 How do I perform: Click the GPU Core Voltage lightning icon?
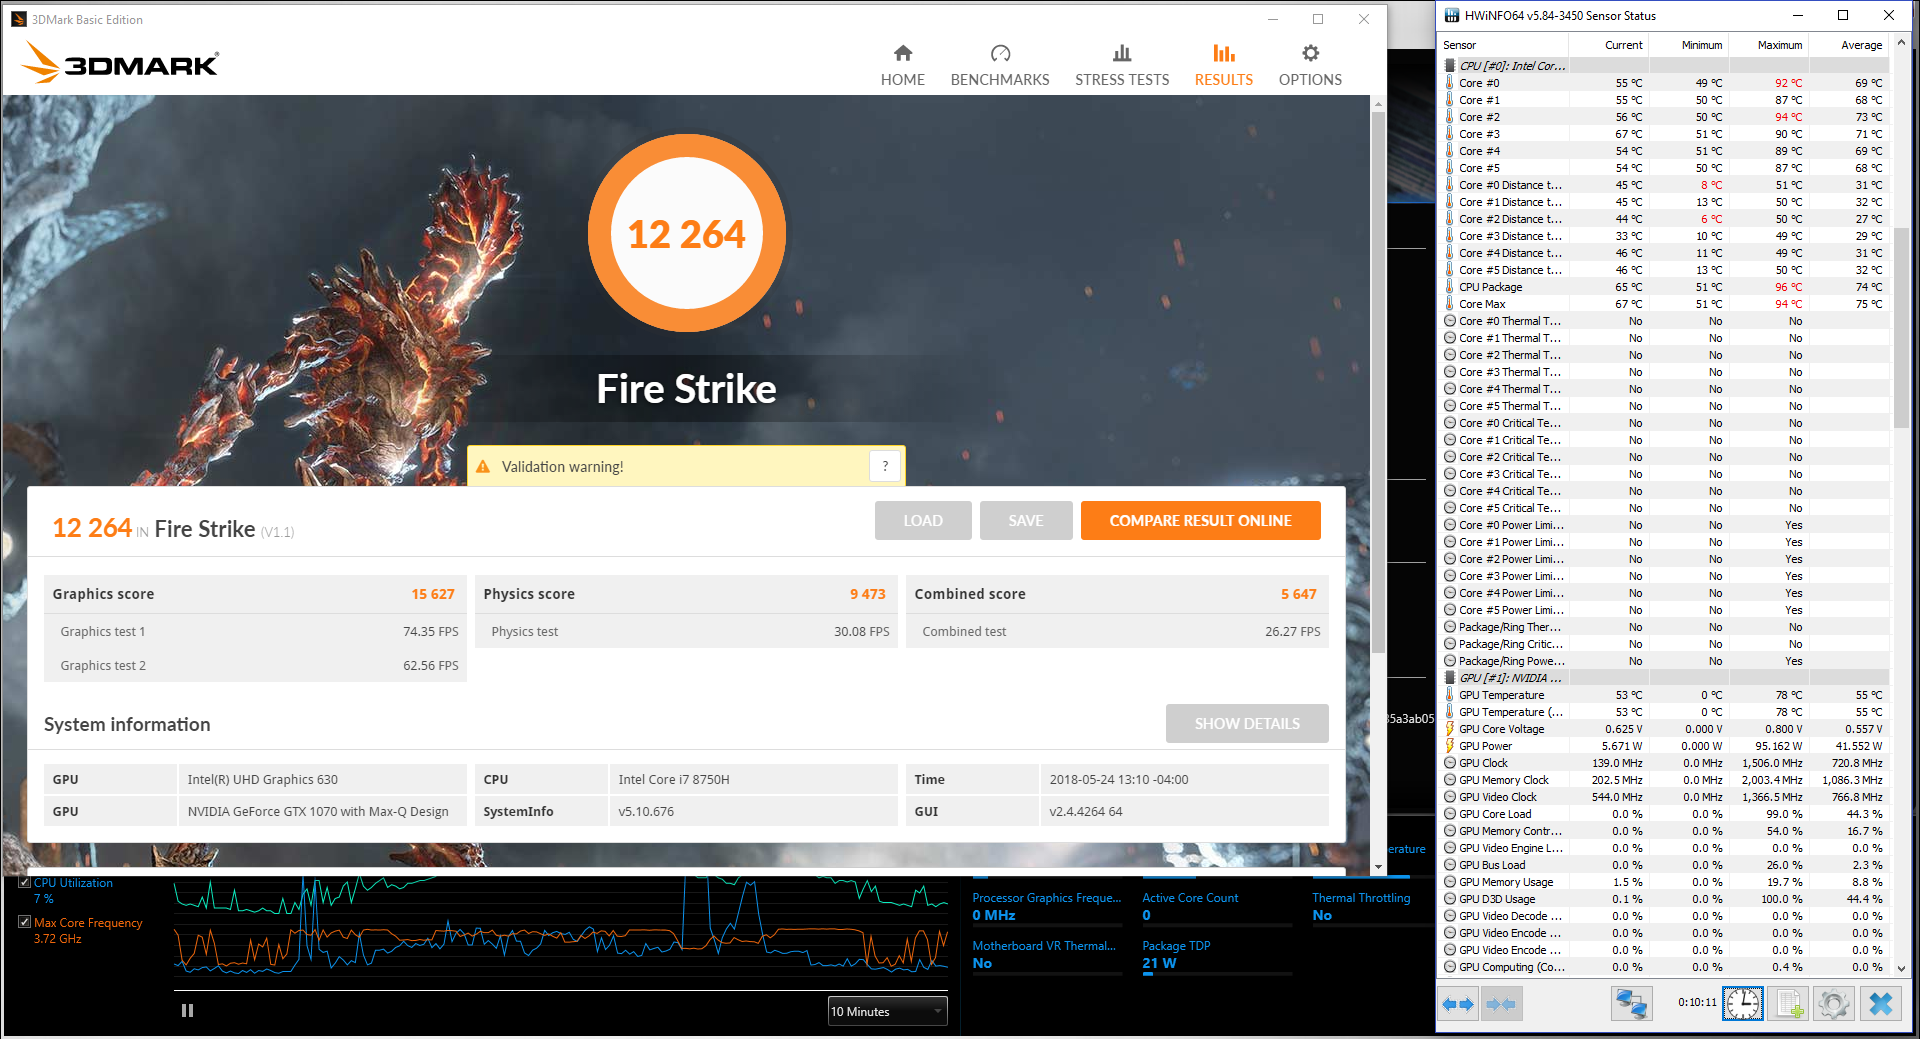(x=1449, y=729)
